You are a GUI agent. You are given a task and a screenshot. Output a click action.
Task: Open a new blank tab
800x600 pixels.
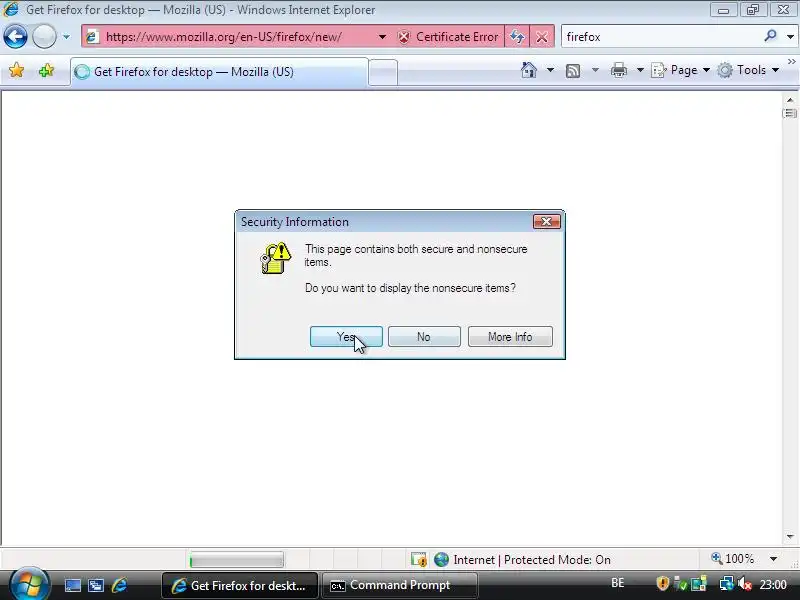(383, 72)
